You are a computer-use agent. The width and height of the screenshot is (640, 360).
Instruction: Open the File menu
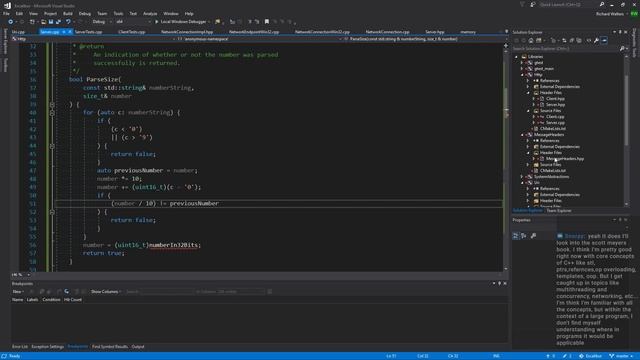click(6, 13)
